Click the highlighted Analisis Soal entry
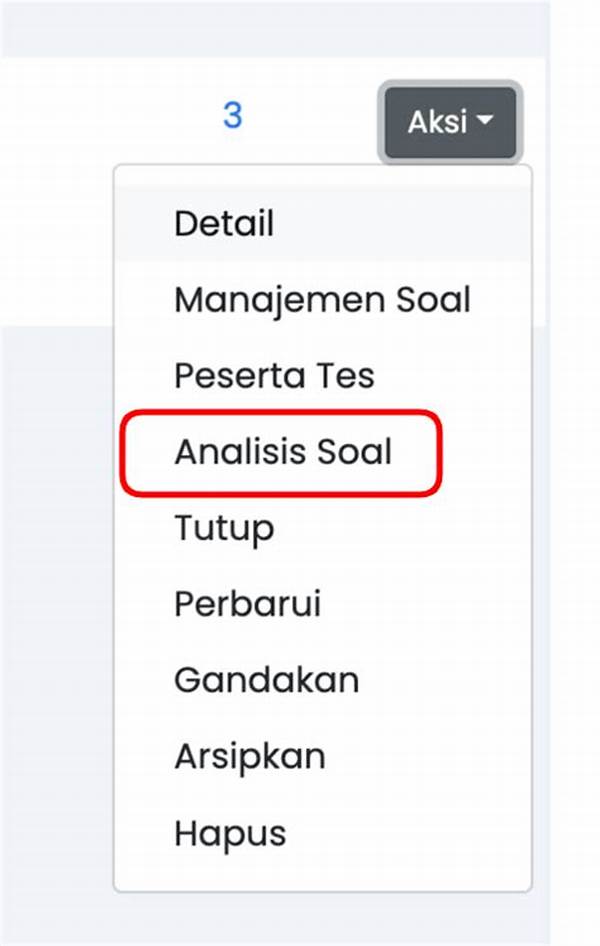The height and width of the screenshot is (946, 600). click(283, 452)
